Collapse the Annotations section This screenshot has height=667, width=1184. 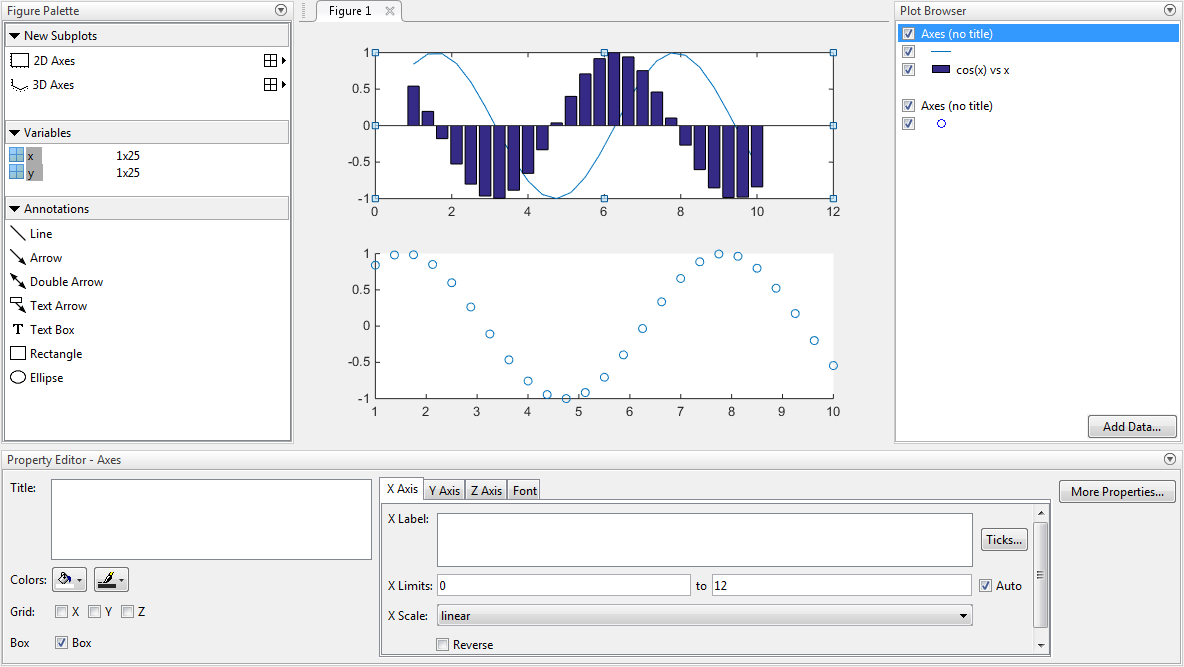tap(14, 208)
